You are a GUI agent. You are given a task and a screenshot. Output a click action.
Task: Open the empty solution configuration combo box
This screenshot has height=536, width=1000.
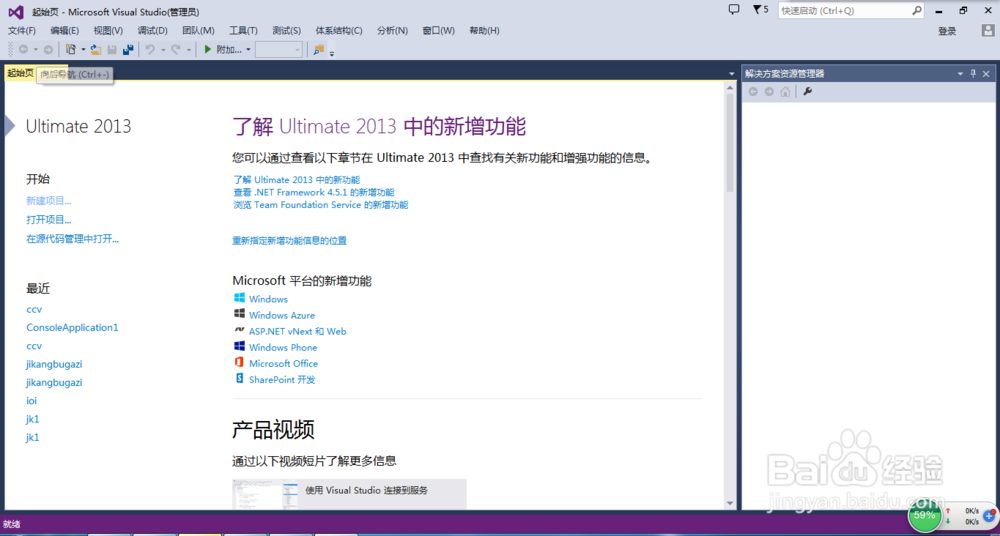click(x=279, y=49)
